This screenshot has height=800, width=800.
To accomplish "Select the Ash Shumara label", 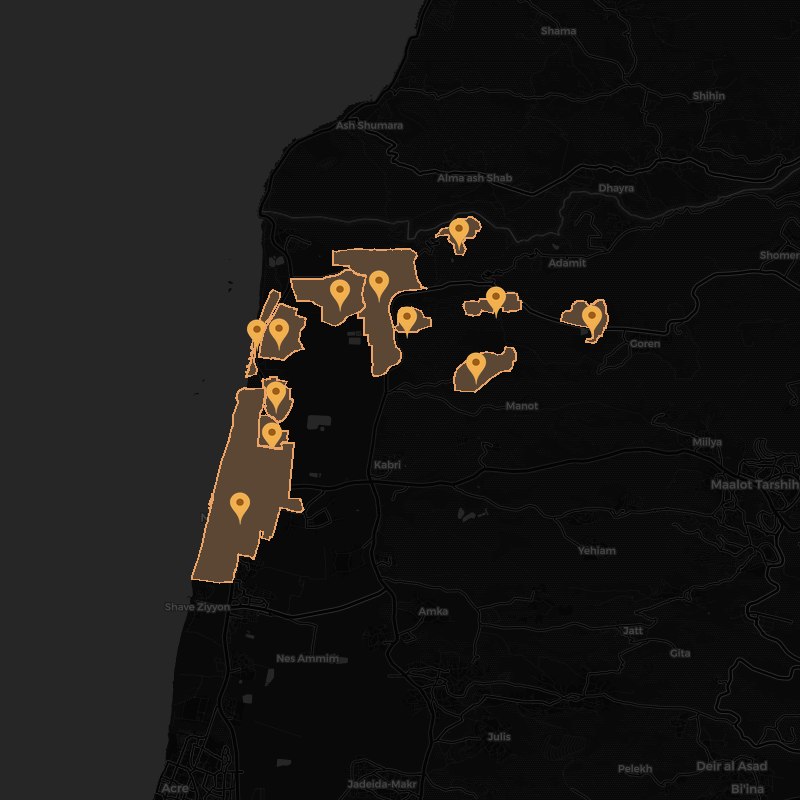I will [x=369, y=126].
